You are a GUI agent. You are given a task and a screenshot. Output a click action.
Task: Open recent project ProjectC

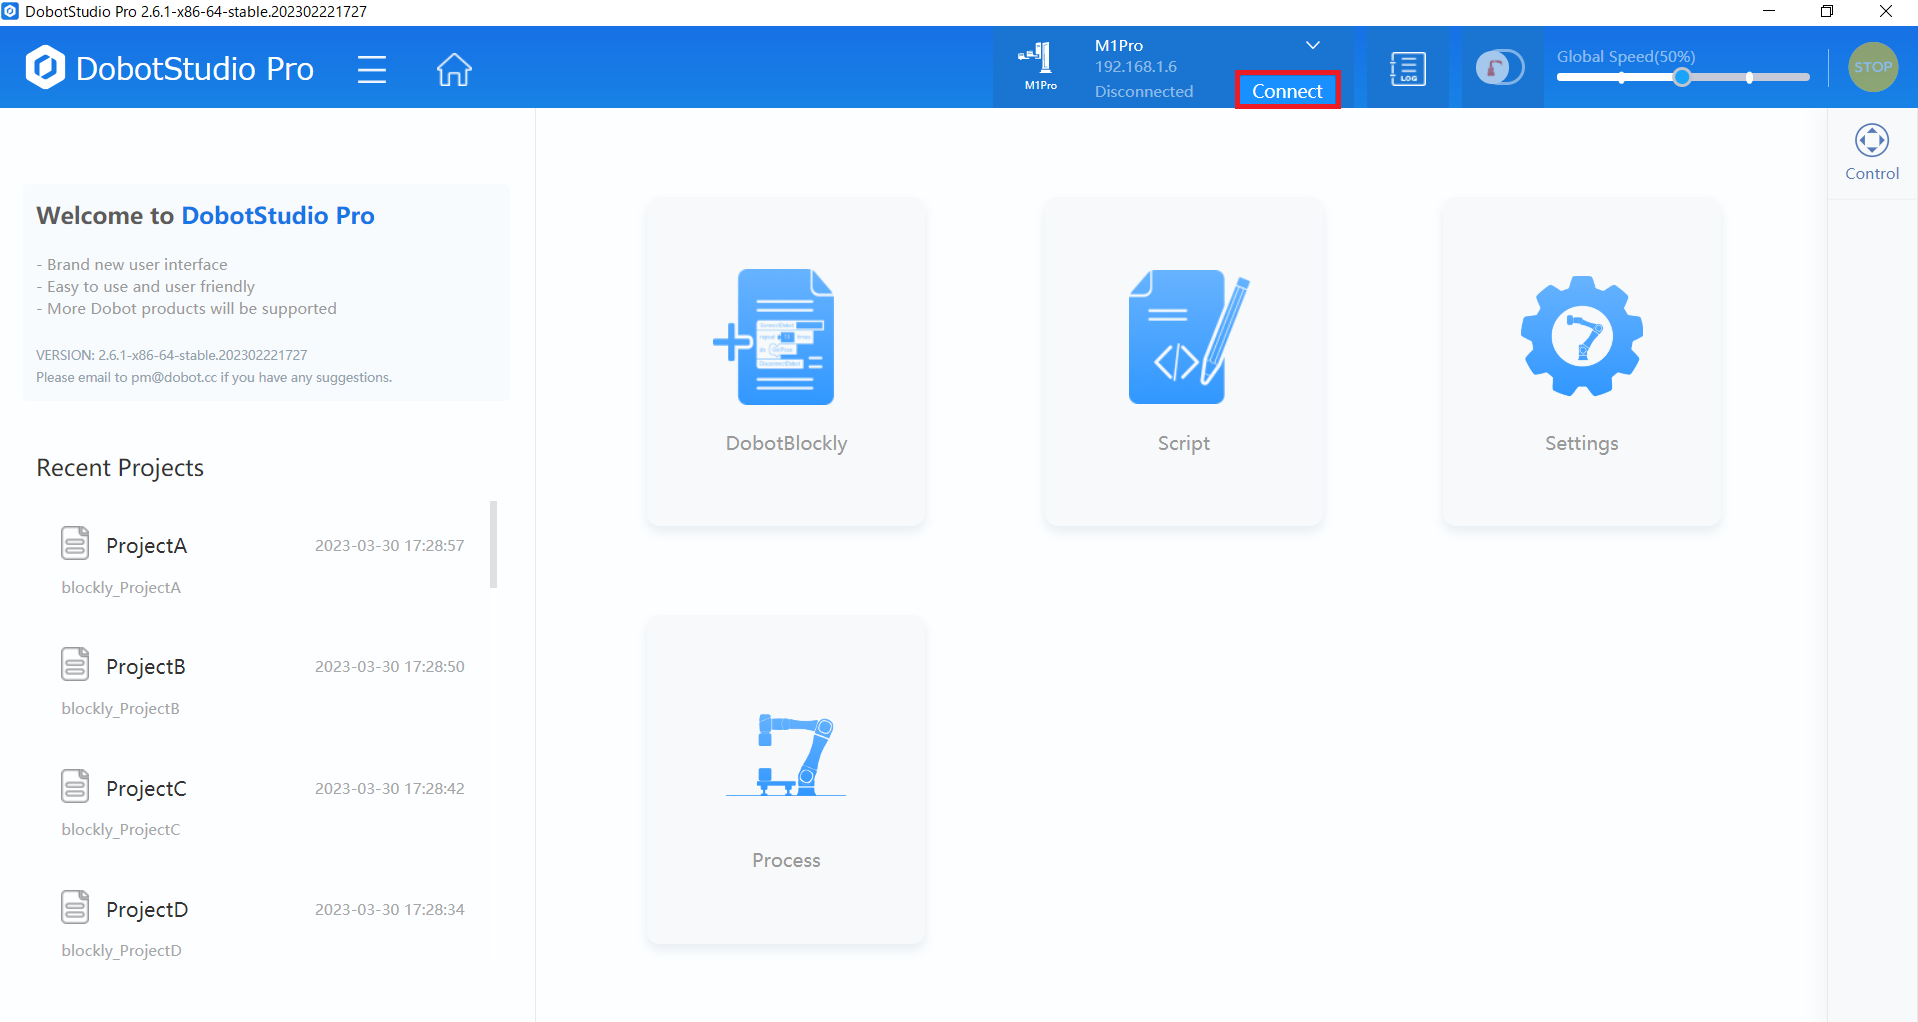coord(263,806)
